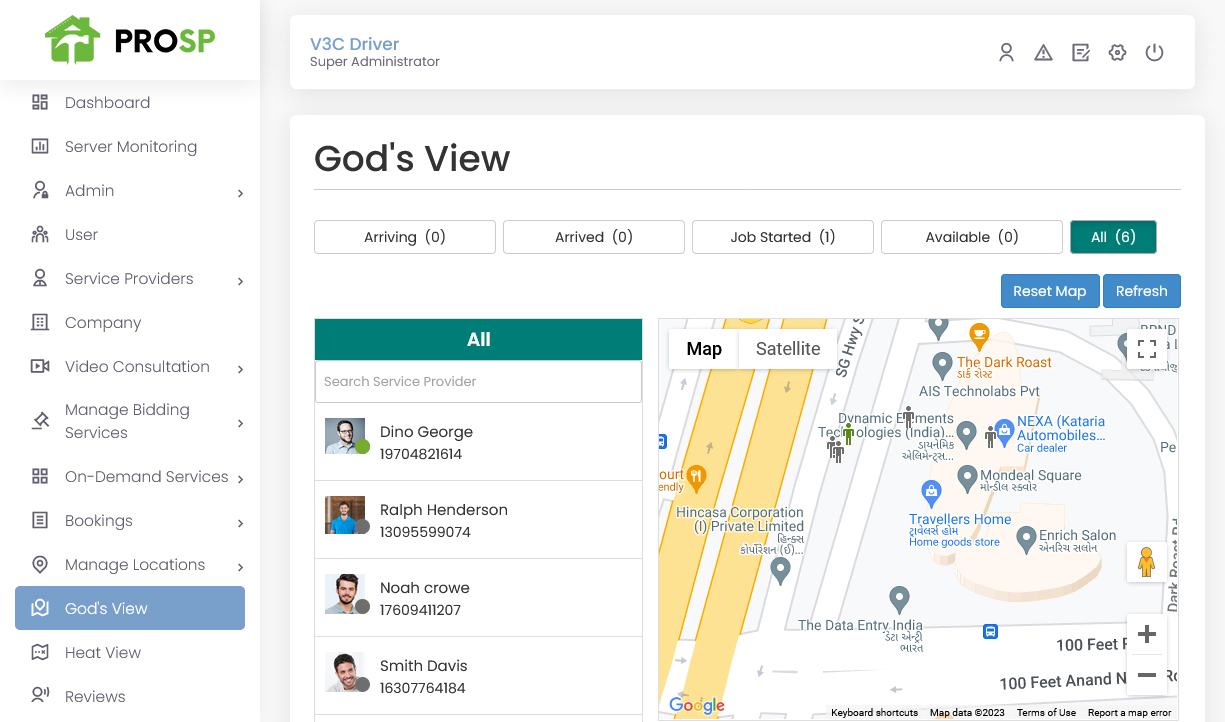Select Dino George in provider list
This screenshot has height=722, width=1225.
(478, 442)
